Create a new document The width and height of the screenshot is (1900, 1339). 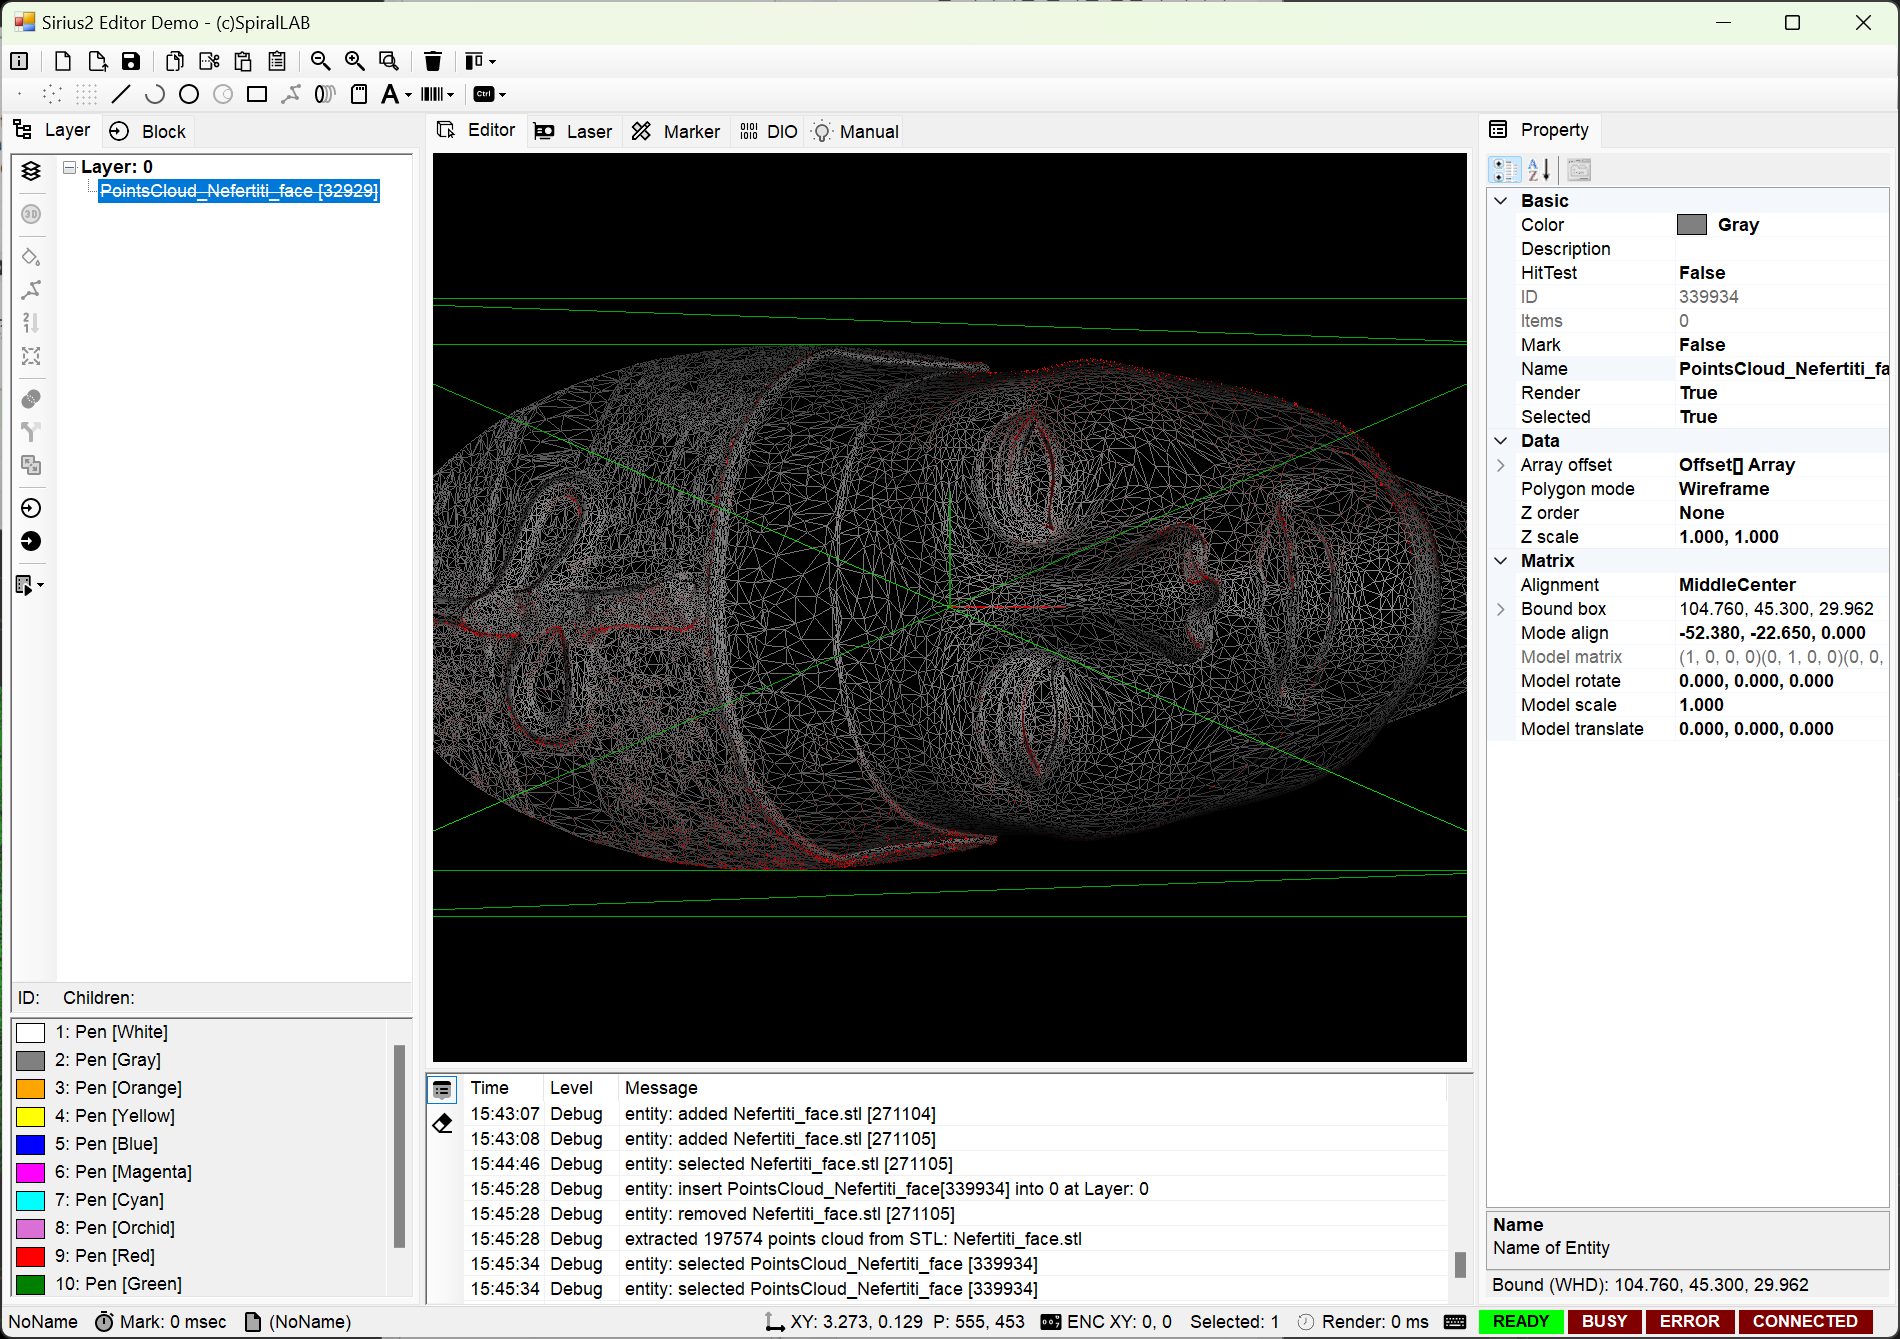click(x=63, y=61)
